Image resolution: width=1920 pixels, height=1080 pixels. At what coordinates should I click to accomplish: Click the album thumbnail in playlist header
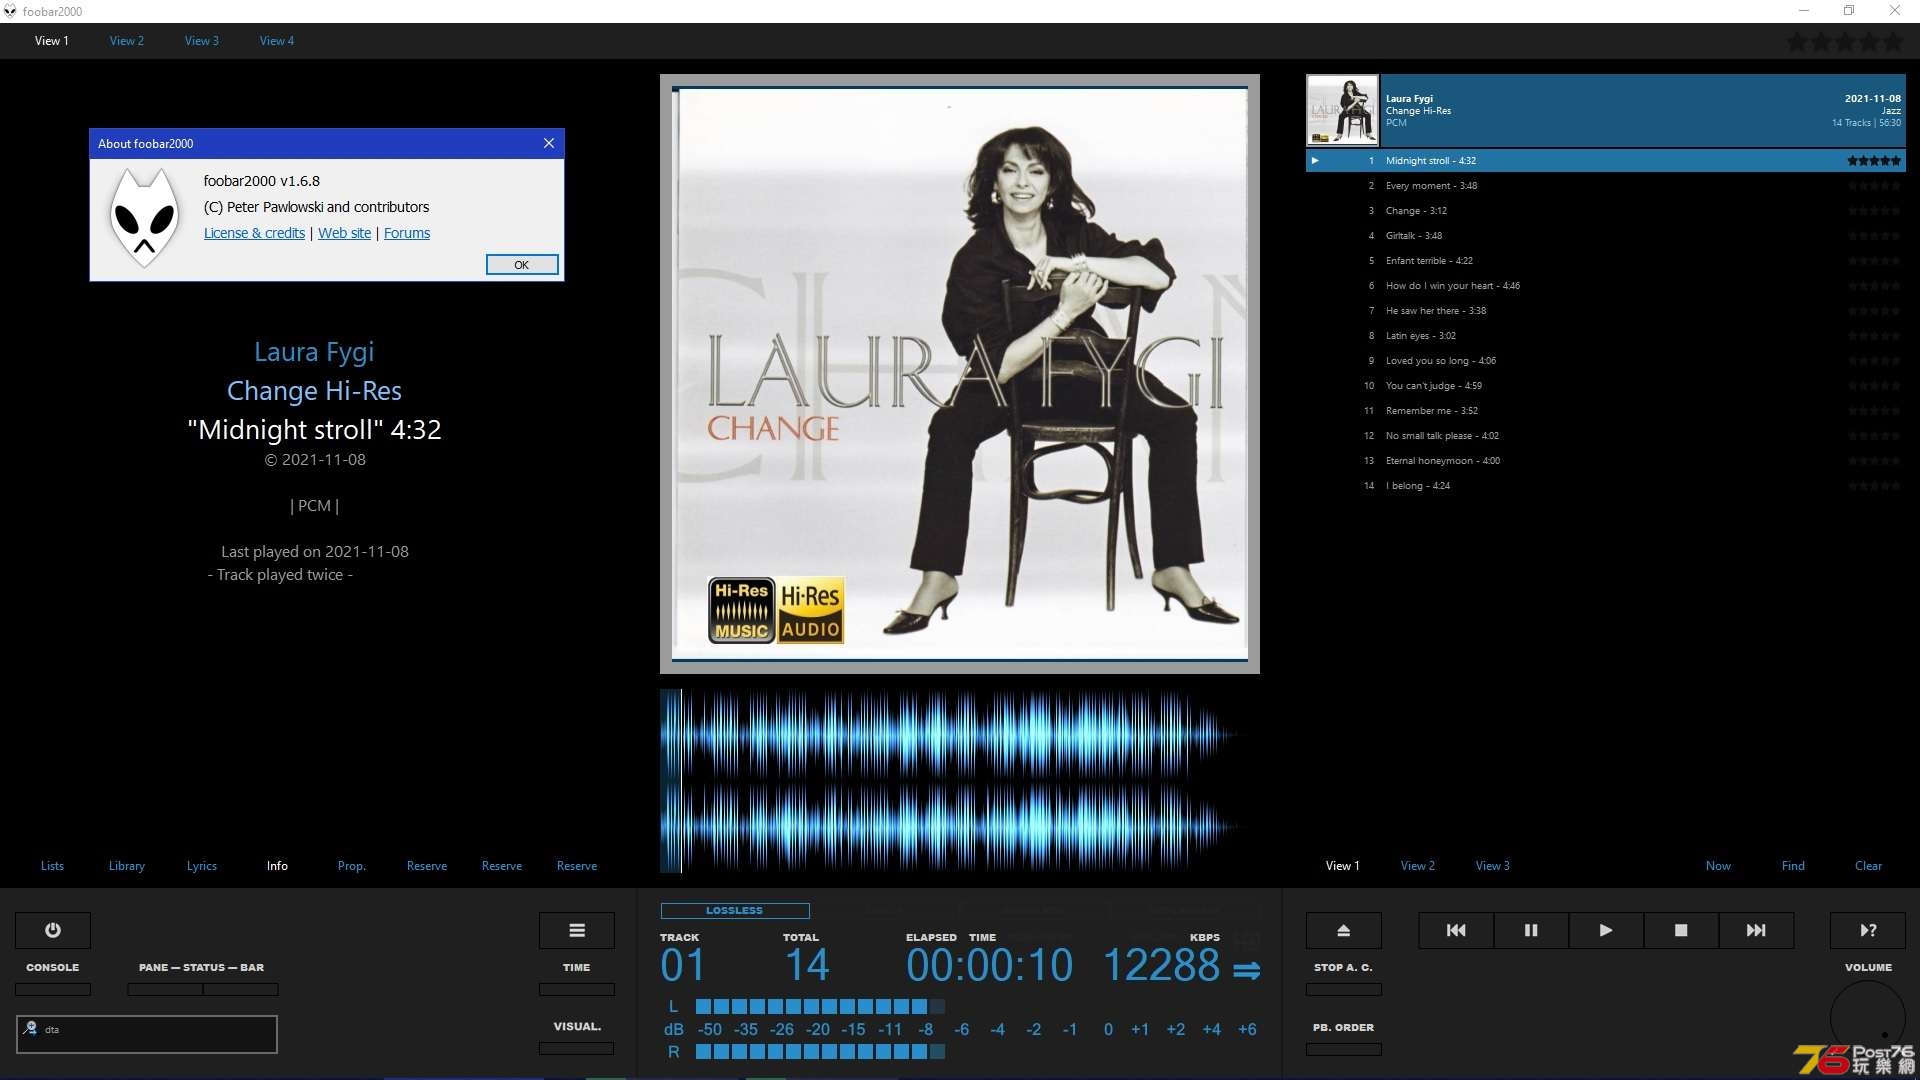pos(1342,110)
